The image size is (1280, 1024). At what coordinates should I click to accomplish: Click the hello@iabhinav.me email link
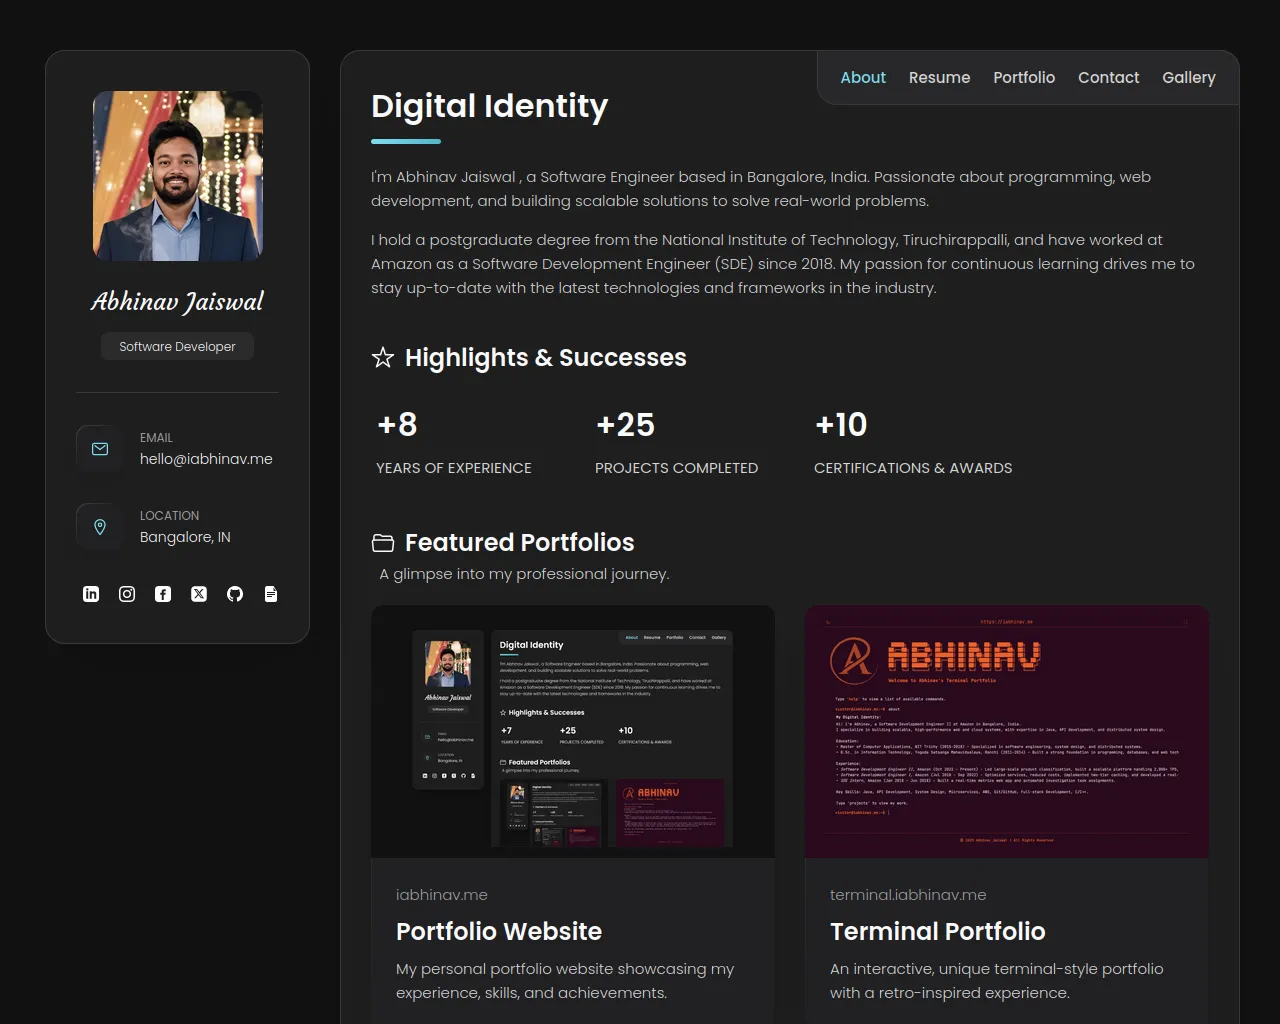pyautogui.click(x=206, y=459)
